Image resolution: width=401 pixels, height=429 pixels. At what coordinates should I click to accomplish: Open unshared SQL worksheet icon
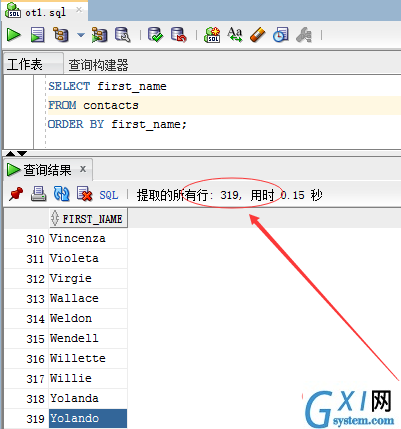(x=212, y=35)
